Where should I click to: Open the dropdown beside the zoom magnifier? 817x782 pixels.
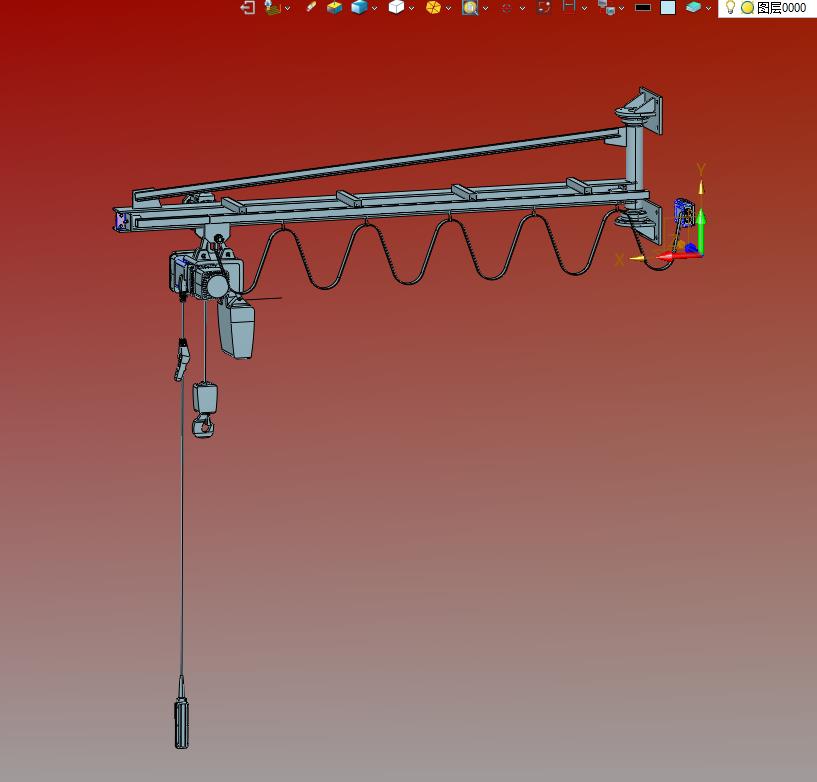pyautogui.click(x=485, y=8)
